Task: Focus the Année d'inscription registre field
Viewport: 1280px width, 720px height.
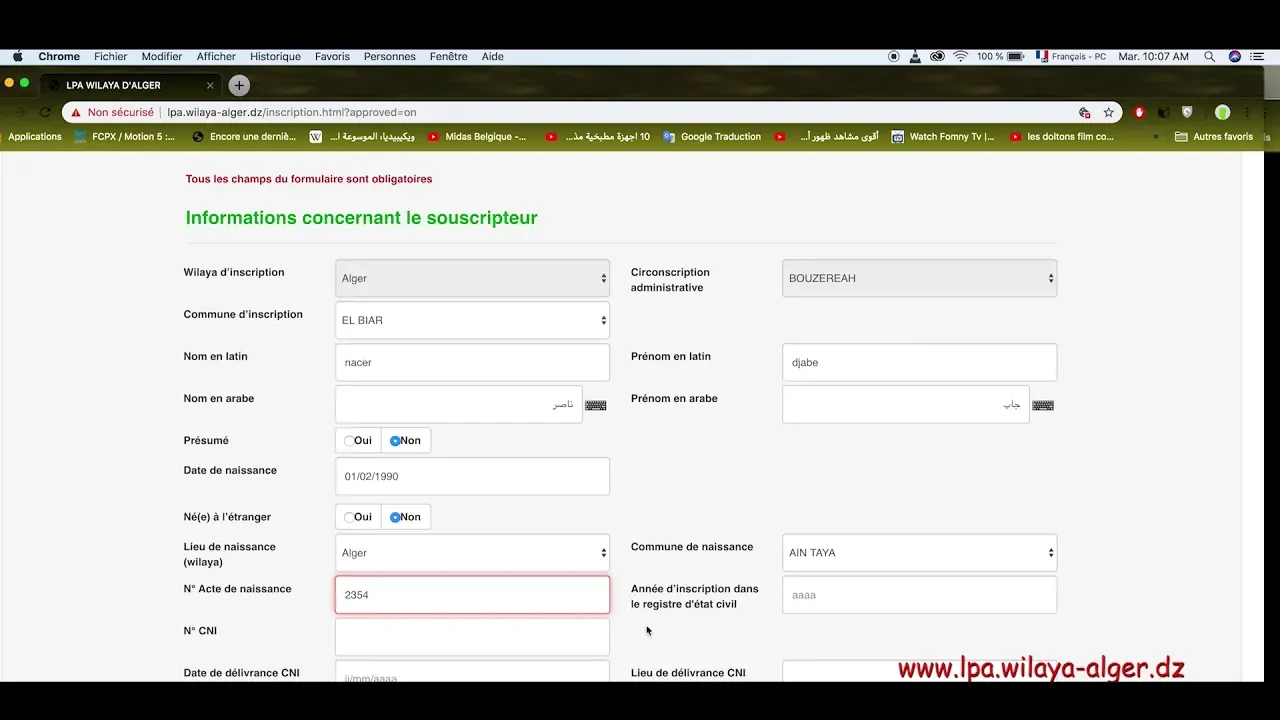Action: [918, 595]
